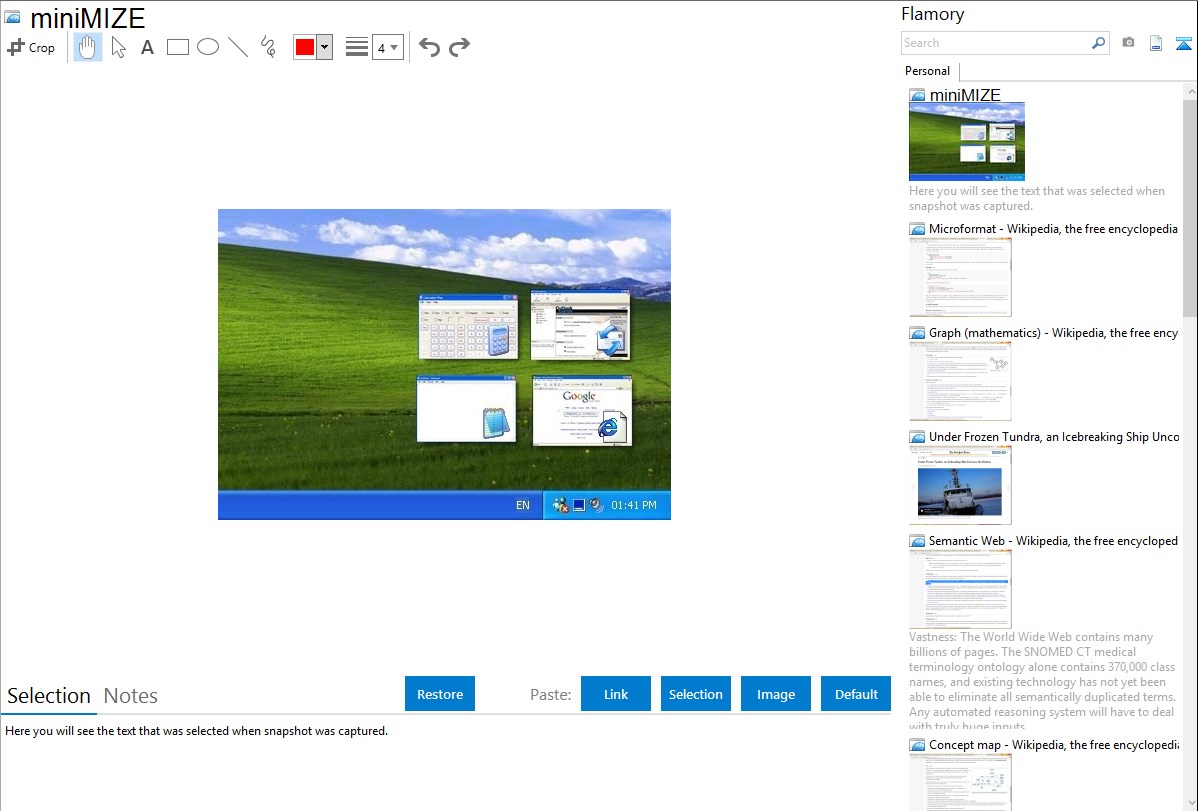Expand the line width dropdown showing 4

click(388, 47)
